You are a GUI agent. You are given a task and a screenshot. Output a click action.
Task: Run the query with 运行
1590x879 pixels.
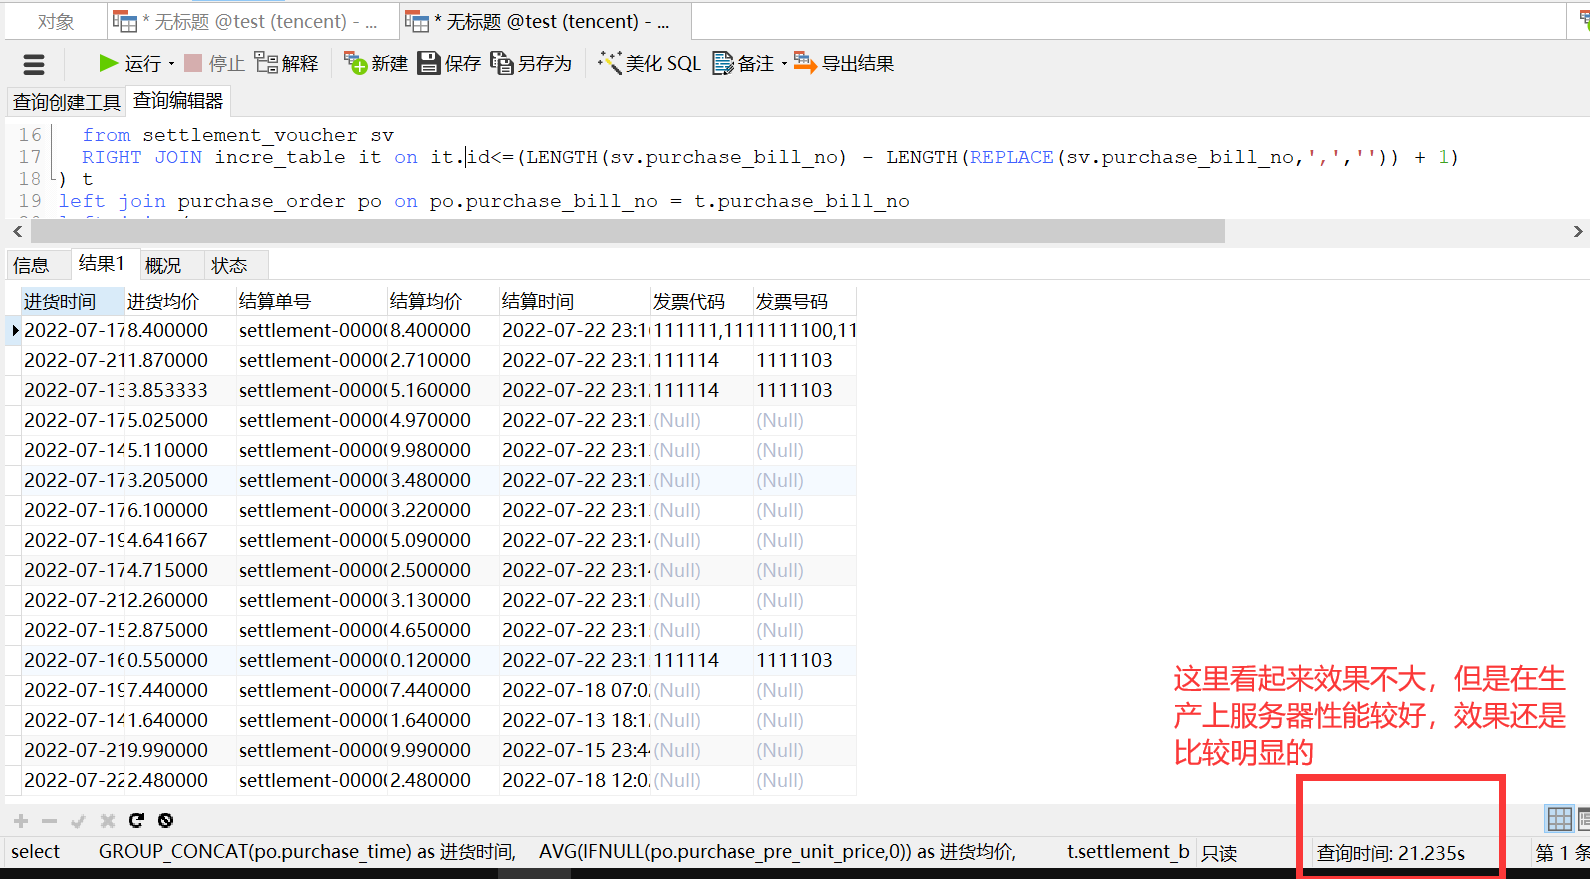point(130,64)
